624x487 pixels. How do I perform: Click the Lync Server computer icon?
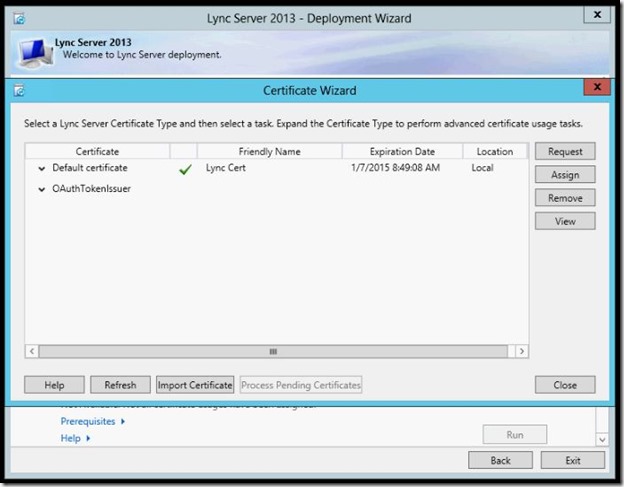pyautogui.click(x=35, y=53)
